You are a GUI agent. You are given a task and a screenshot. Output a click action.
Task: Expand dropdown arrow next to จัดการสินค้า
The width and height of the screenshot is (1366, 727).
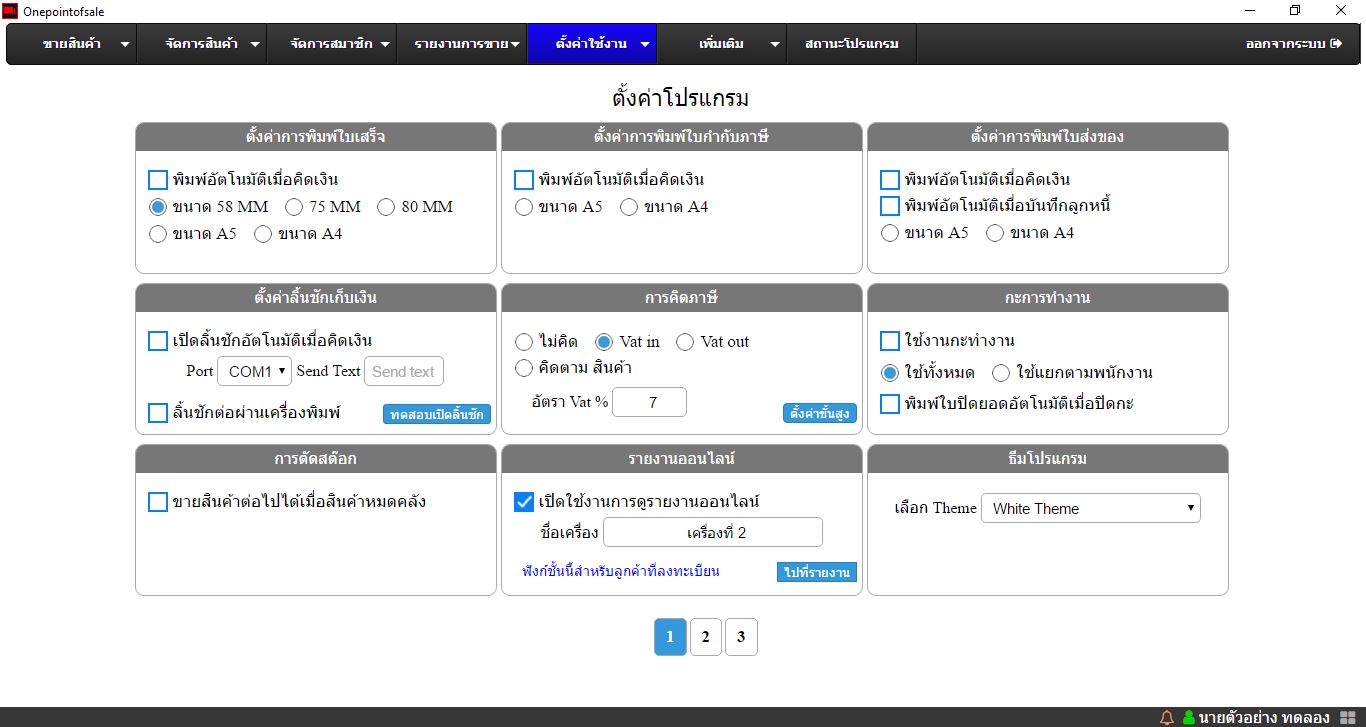click(255, 45)
